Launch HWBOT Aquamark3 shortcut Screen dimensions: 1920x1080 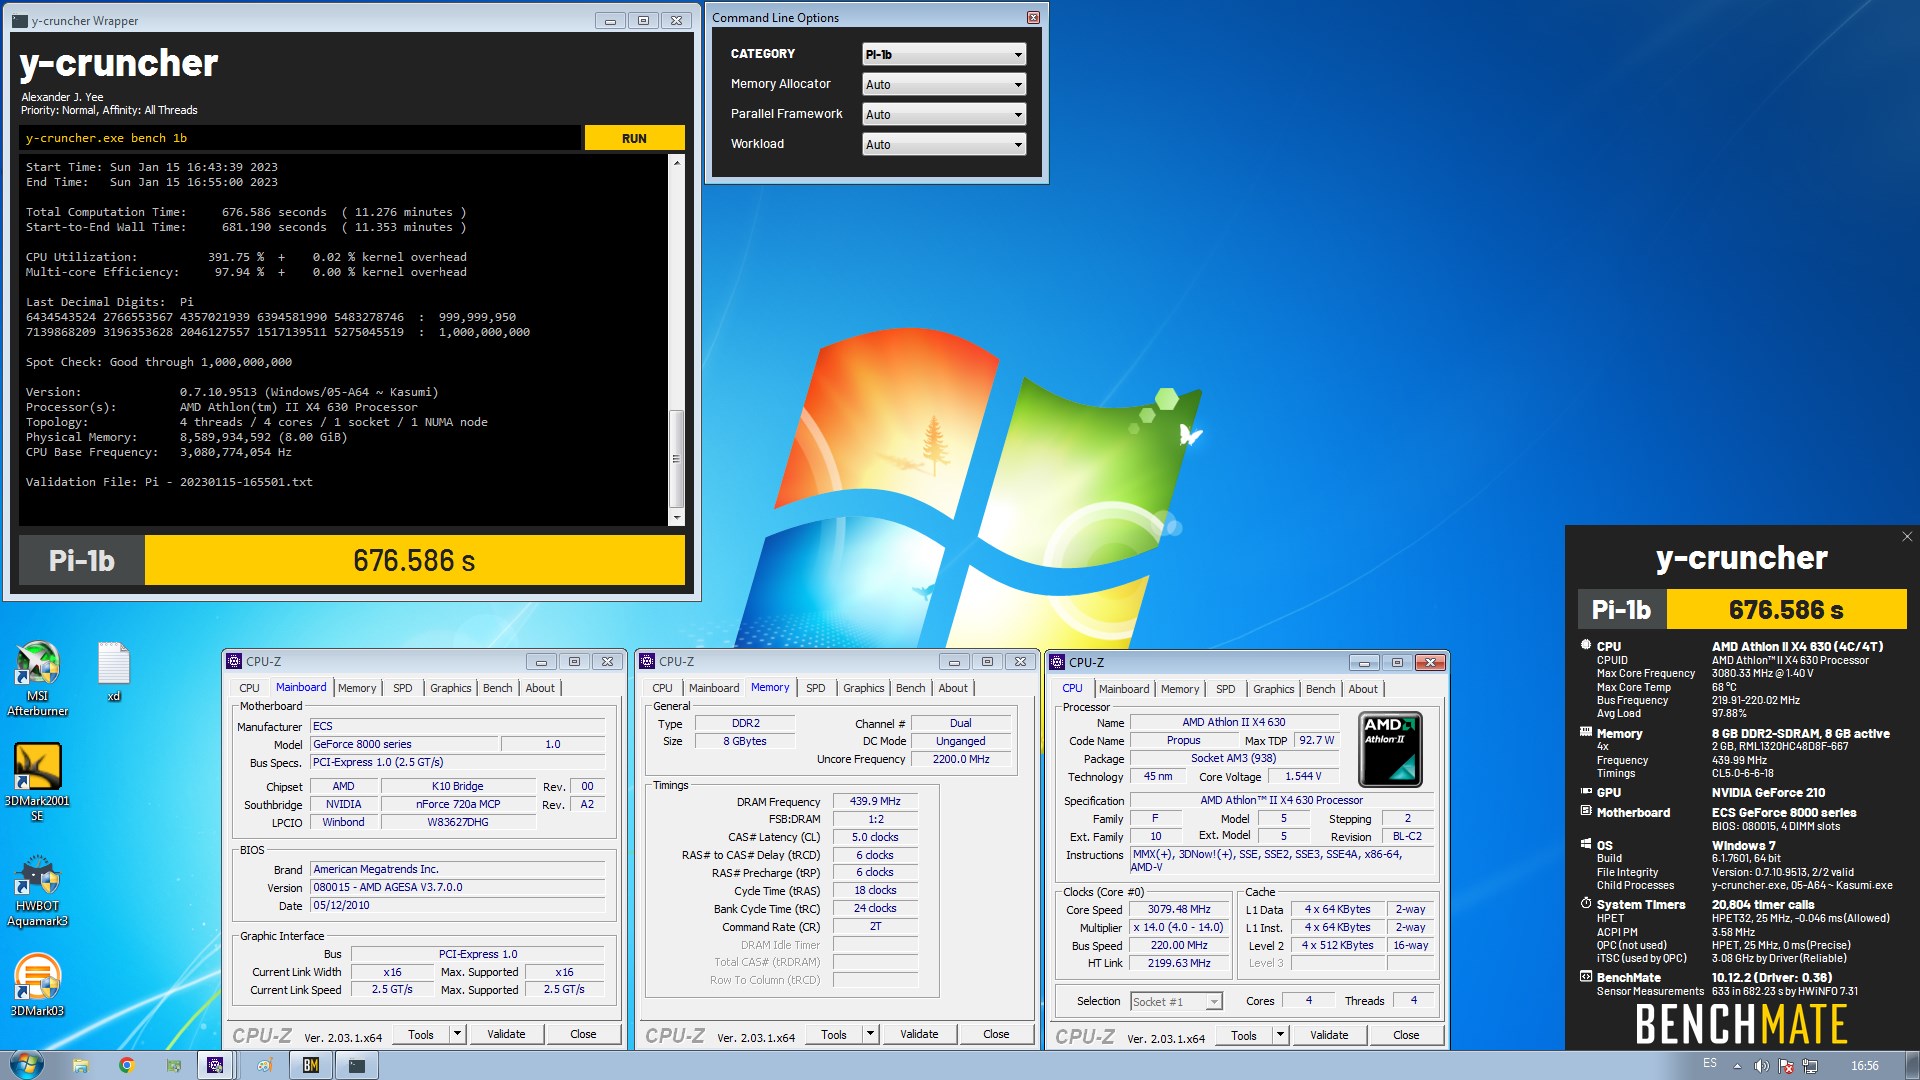37,890
